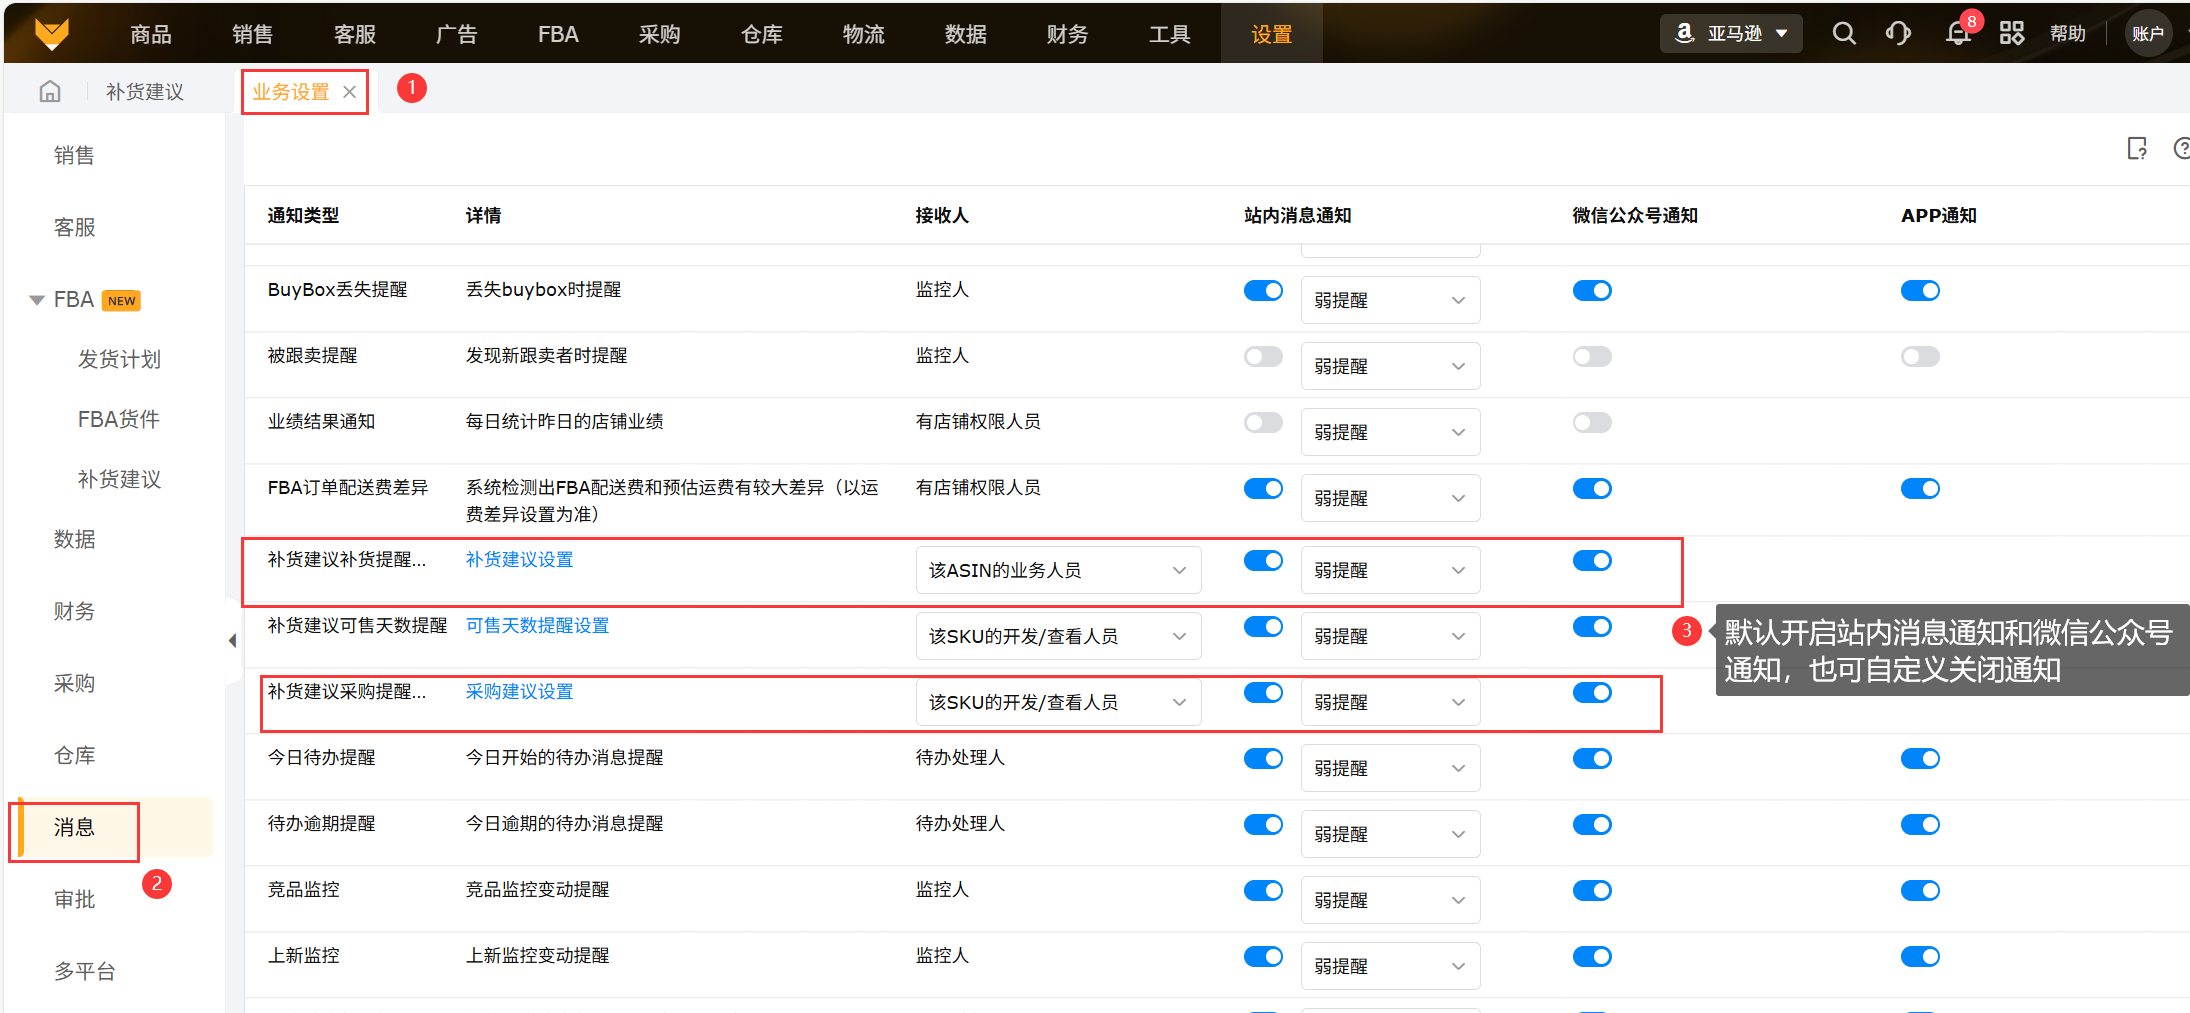Image resolution: width=2190 pixels, height=1013 pixels.
Task: Open the customer support headset icon
Action: [1898, 34]
